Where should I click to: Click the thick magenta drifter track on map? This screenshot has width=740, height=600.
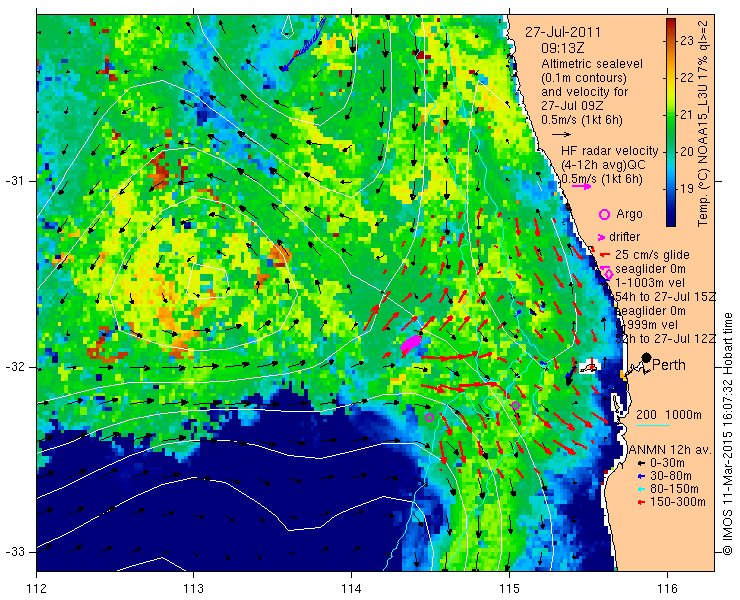[x=411, y=343]
